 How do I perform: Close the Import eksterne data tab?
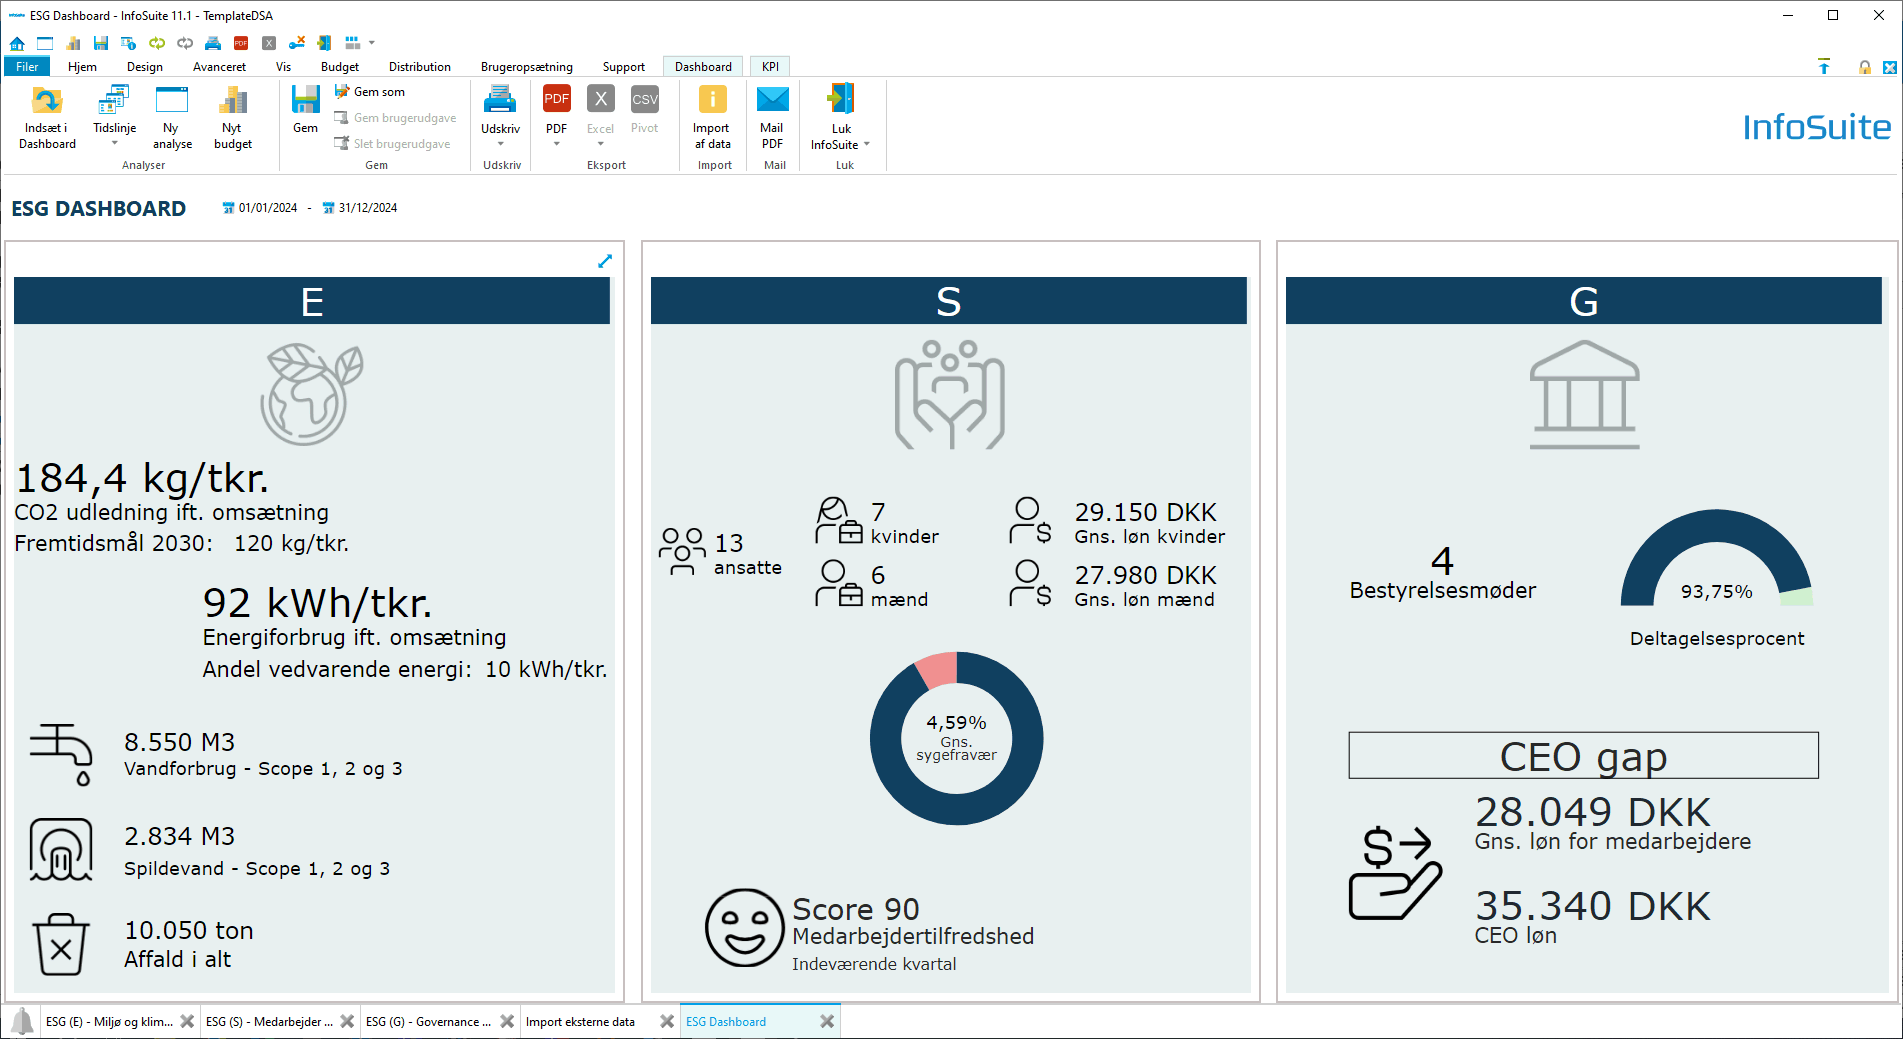point(667,1021)
